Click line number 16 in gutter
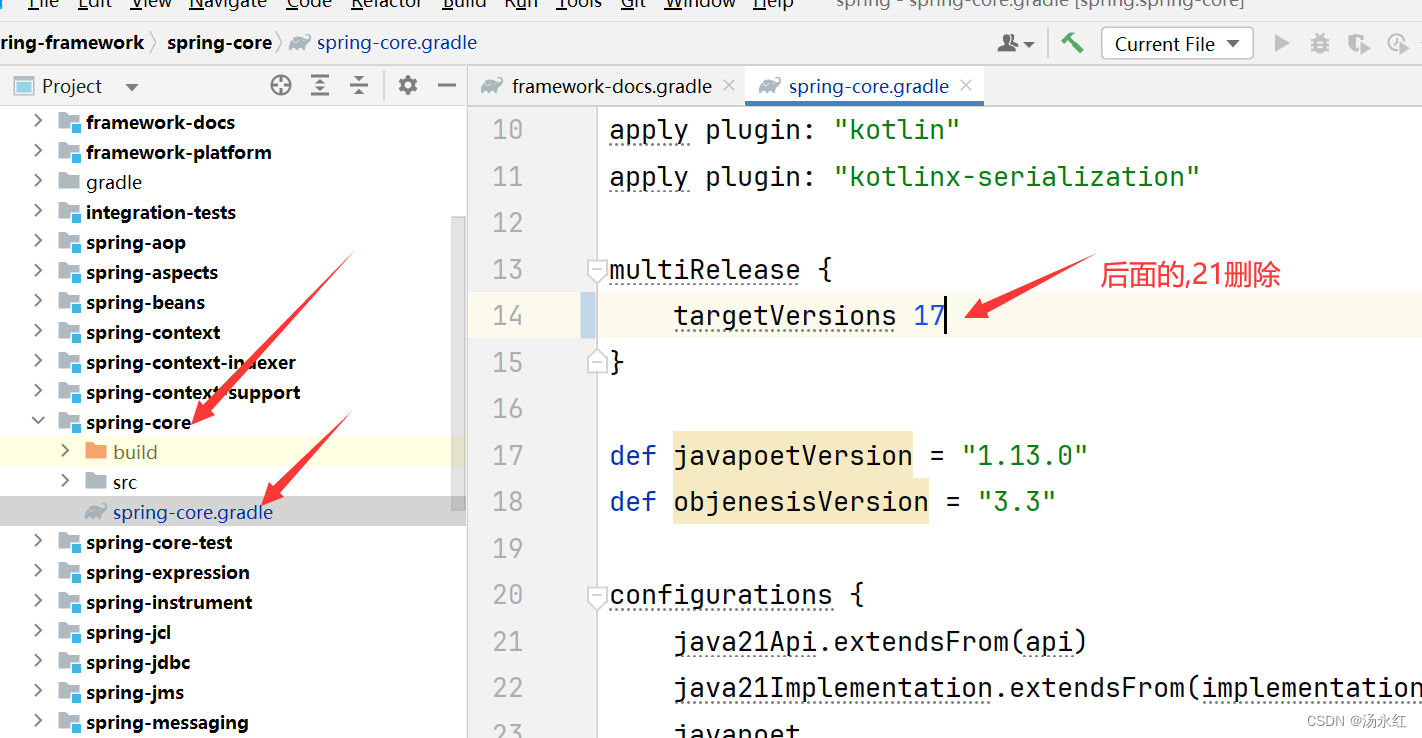 click(x=508, y=409)
